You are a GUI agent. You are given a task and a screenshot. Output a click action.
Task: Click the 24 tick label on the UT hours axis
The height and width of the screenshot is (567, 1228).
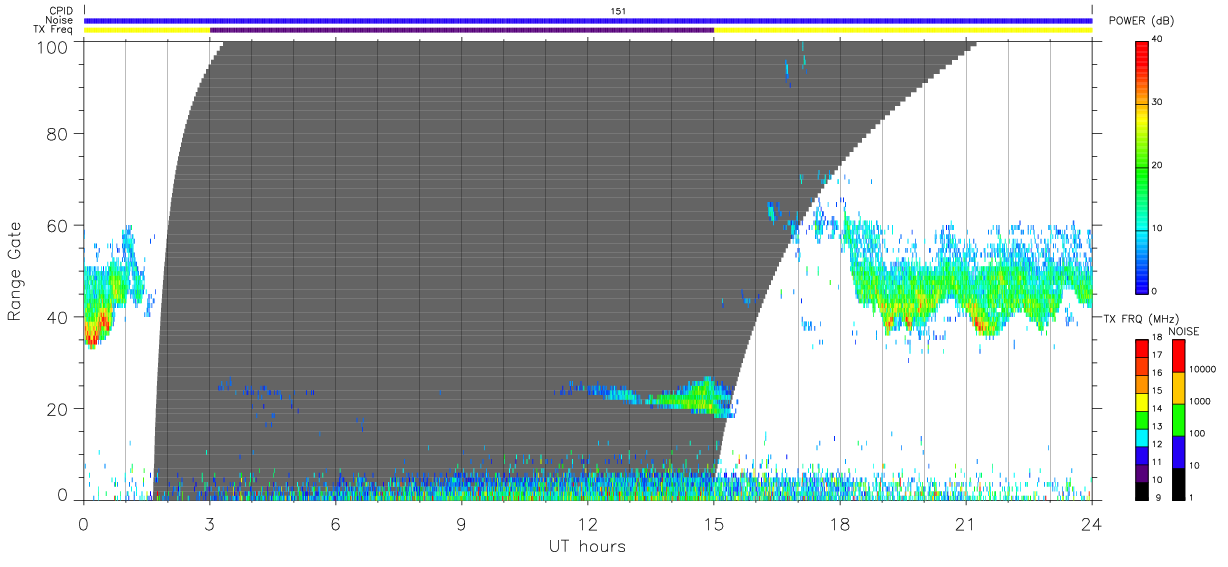(x=1092, y=524)
